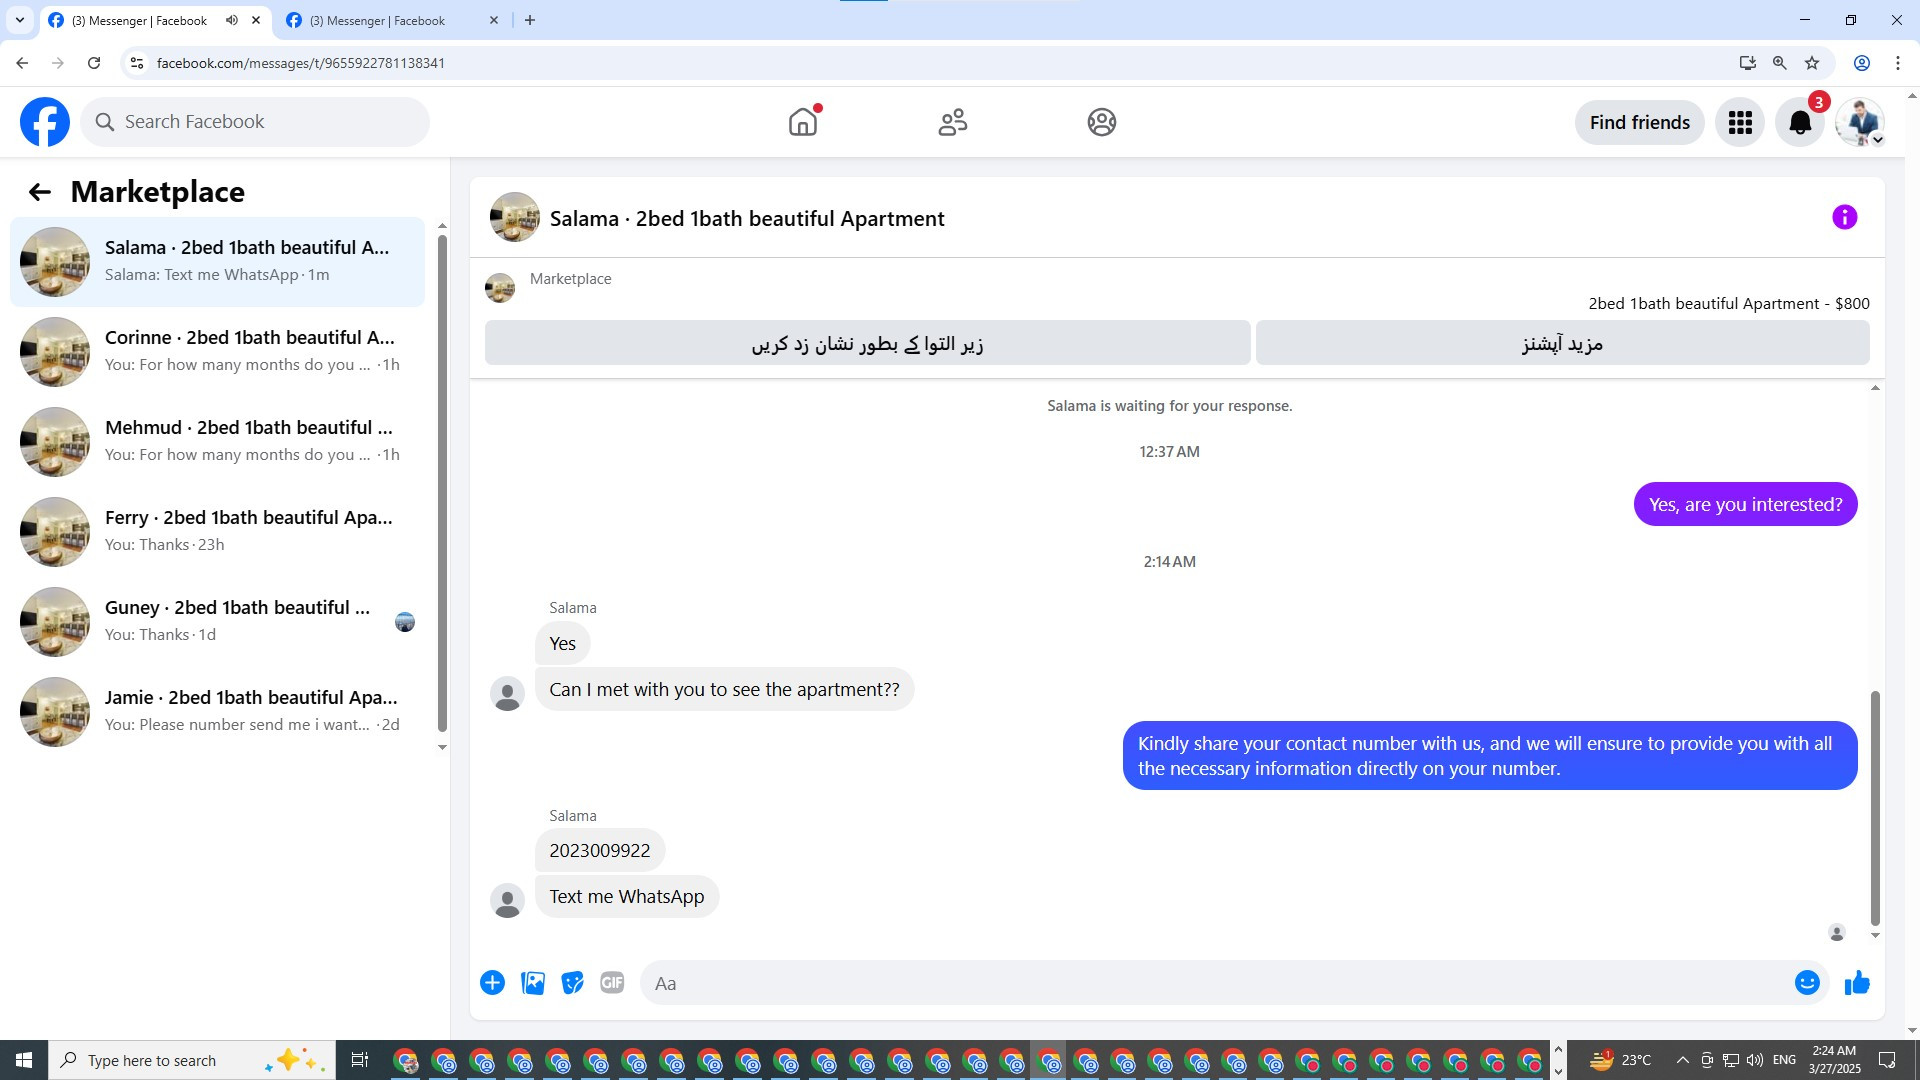Choose a sticker from the sticker icon
Viewport: 1920px width, 1080px height.
pos(572,983)
